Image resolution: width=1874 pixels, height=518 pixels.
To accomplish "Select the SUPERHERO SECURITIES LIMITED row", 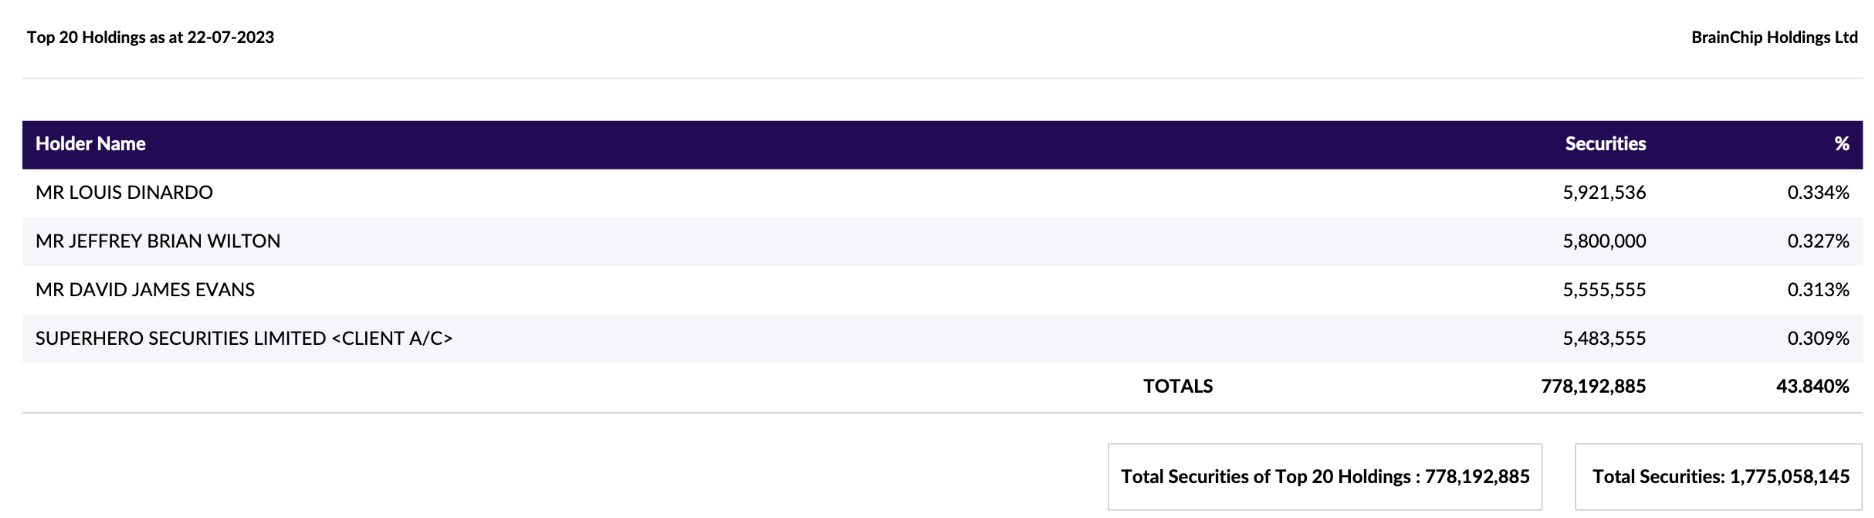I will 942,339.
